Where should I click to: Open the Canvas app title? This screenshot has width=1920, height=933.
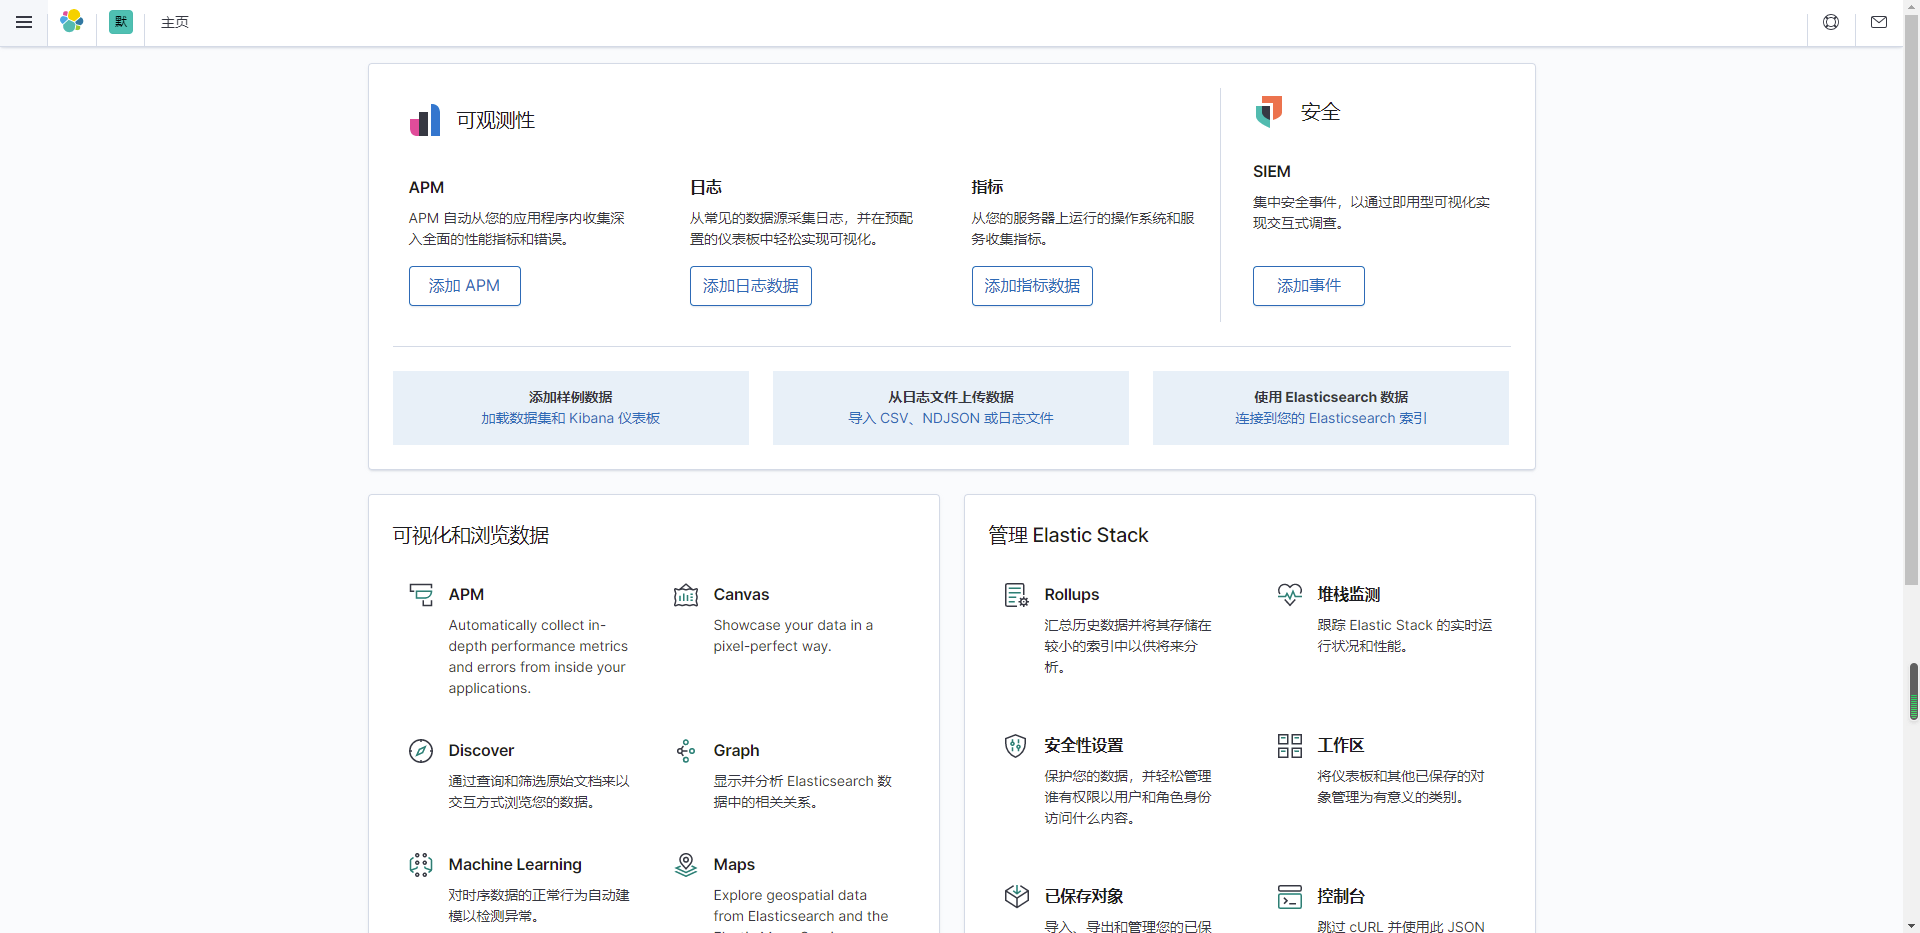[741, 595]
